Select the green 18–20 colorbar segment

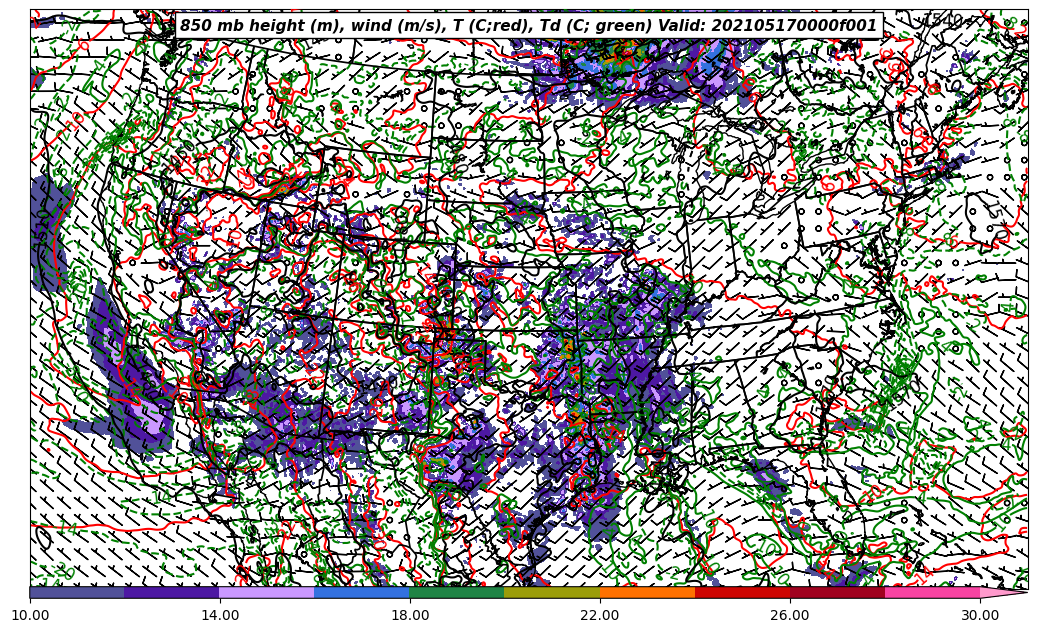(457, 592)
